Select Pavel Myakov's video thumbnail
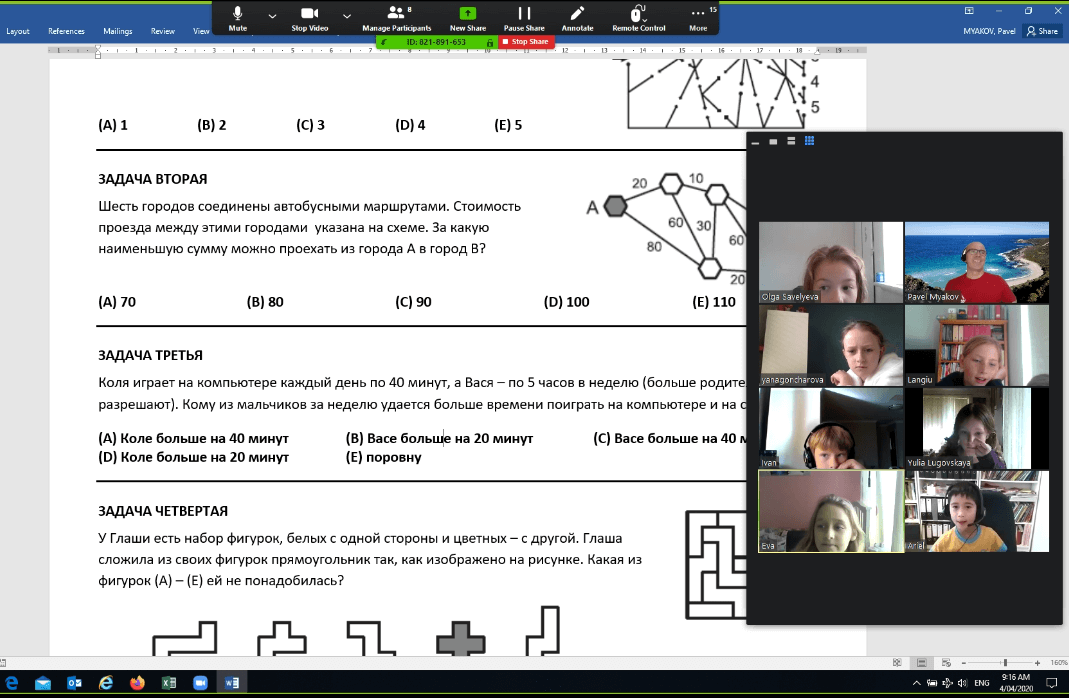1069x698 pixels. tap(976, 262)
